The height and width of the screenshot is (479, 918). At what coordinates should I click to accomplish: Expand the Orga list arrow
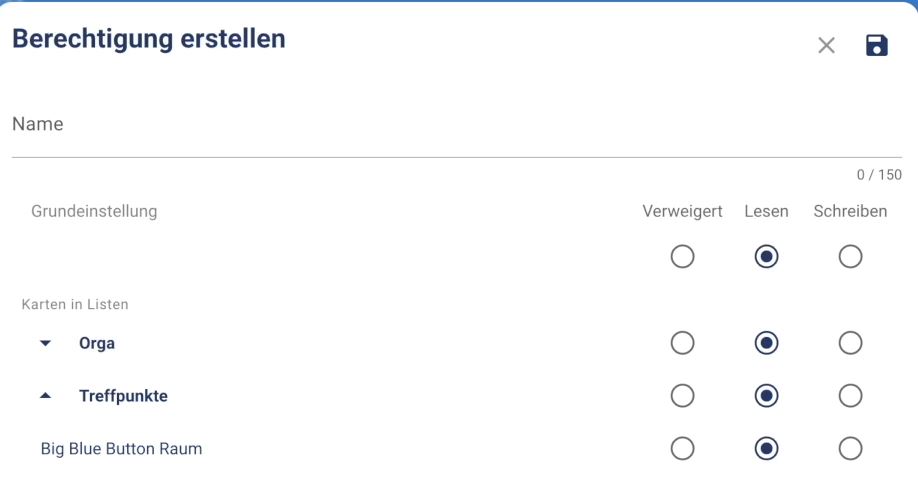(x=45, y=343)
